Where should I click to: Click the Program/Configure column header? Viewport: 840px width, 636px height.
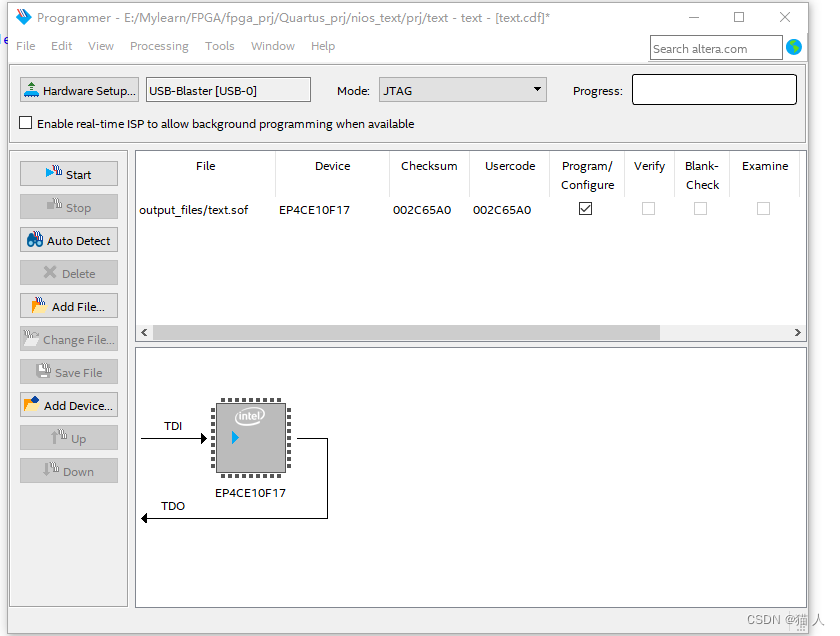pos(587,175)
